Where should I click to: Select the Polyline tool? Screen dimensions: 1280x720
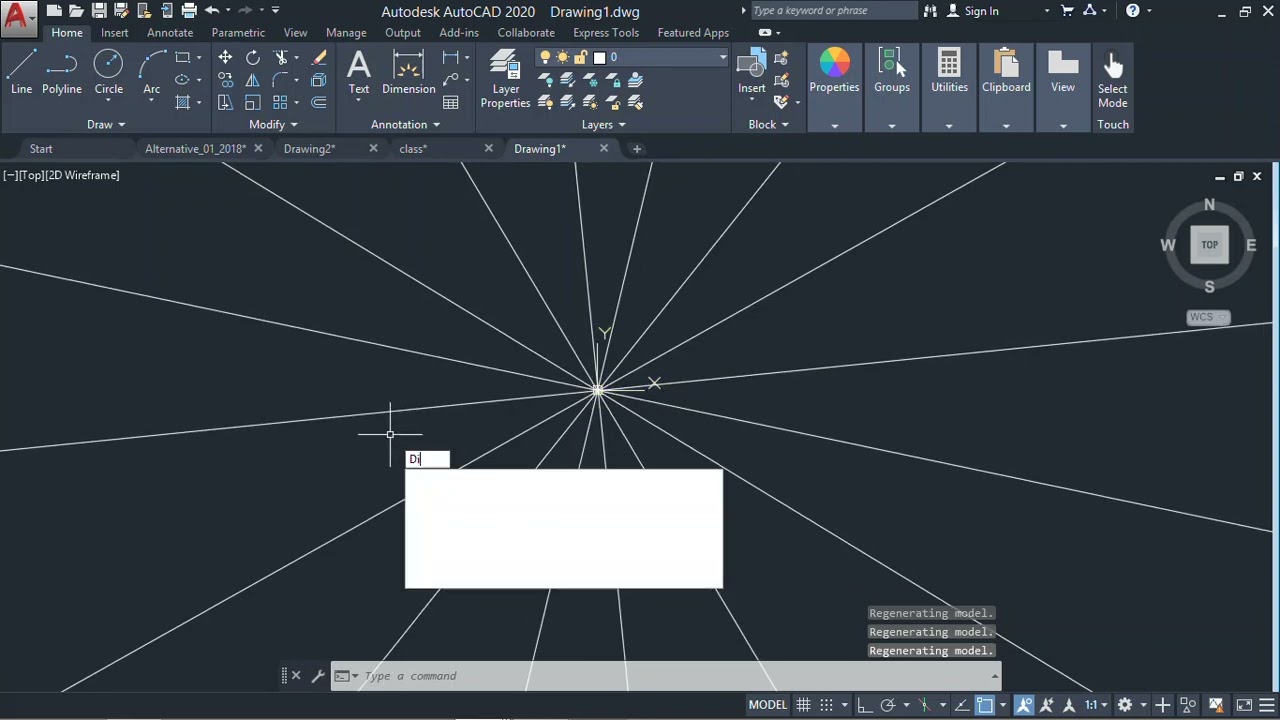pyautogui.click(x=61, y=74)
